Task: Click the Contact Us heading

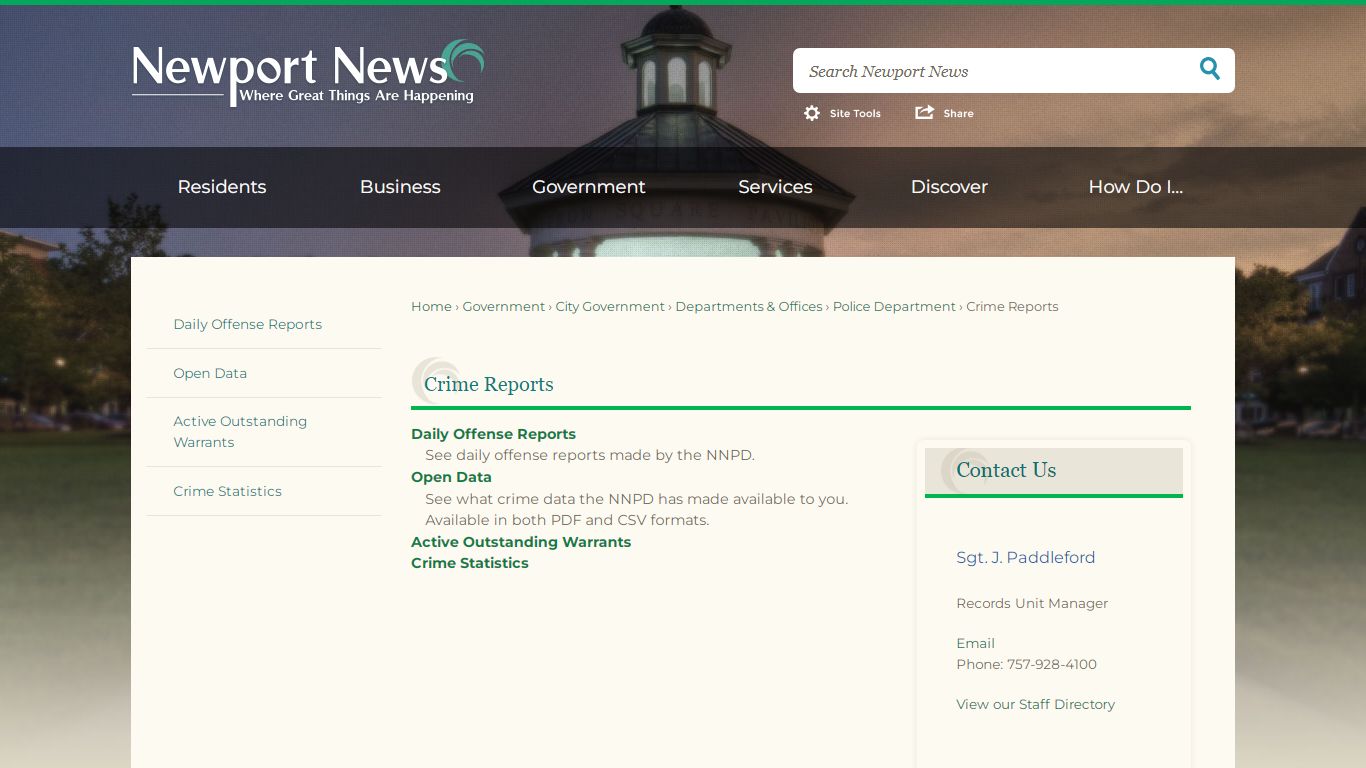Action: [1006, 470]
